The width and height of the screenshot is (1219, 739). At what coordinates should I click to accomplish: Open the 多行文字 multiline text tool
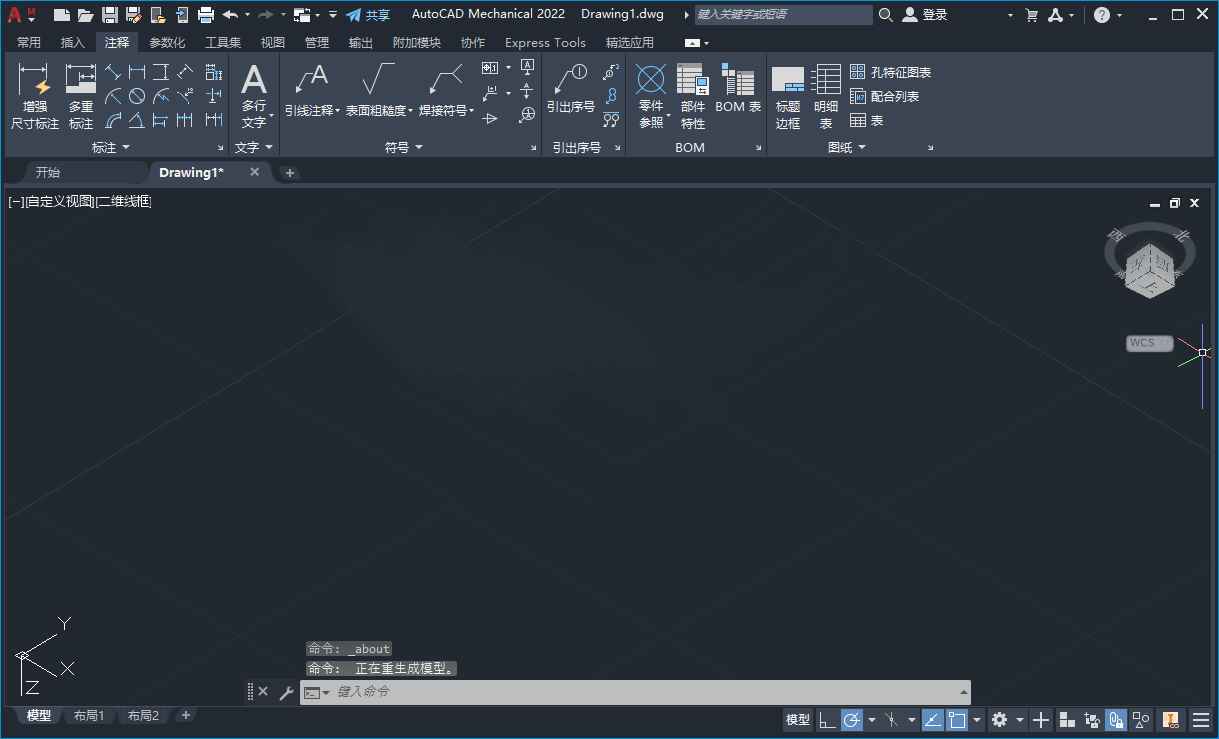(254, 97)
